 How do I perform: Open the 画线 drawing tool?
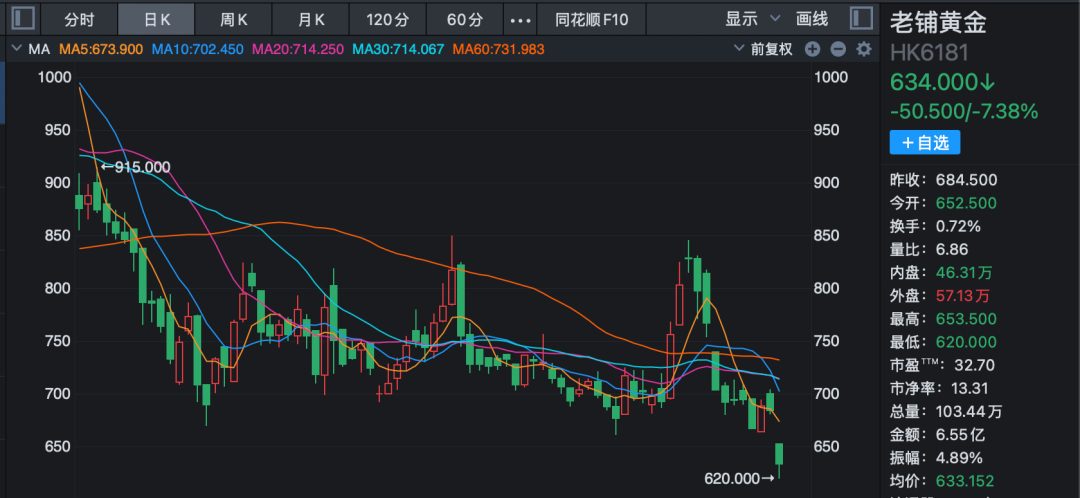(812, 19)
